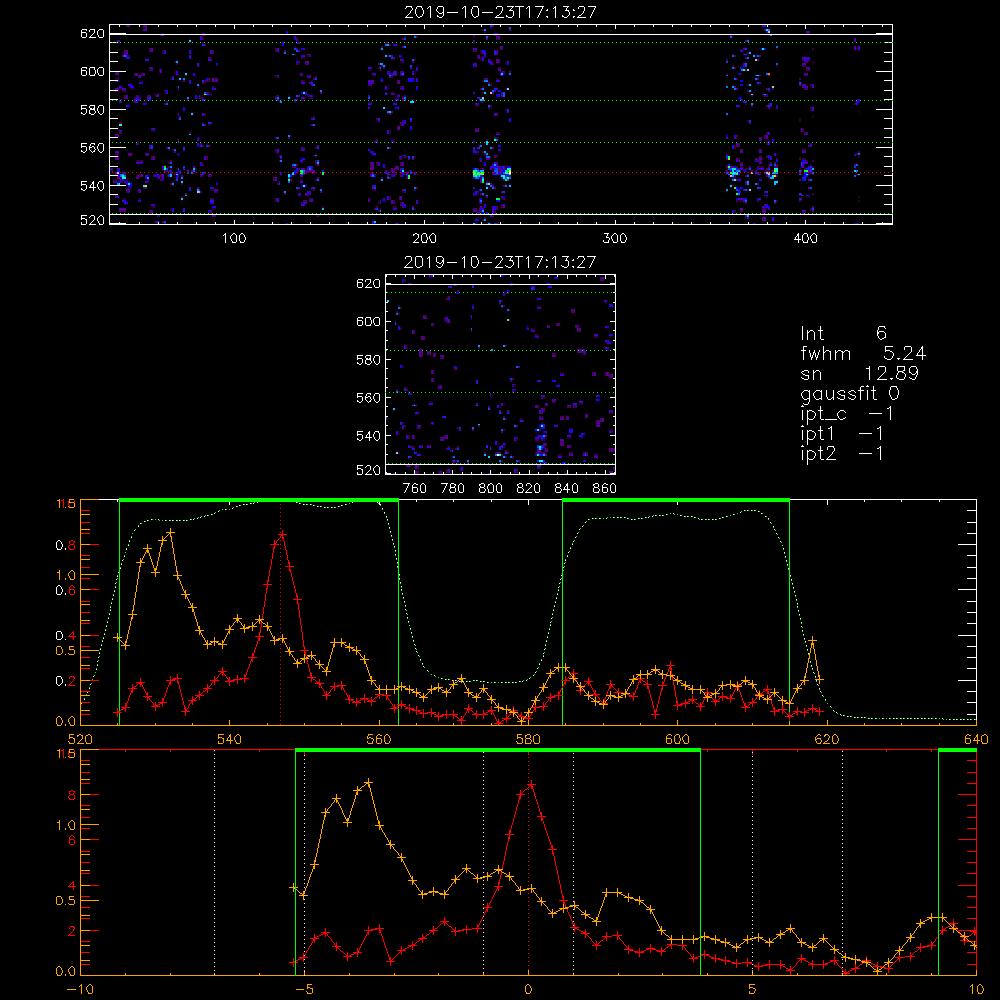Click the brightest emission blob near x=230 in the top image
This screenshot has width=1000, height=1000.
[x=478, y=173]
